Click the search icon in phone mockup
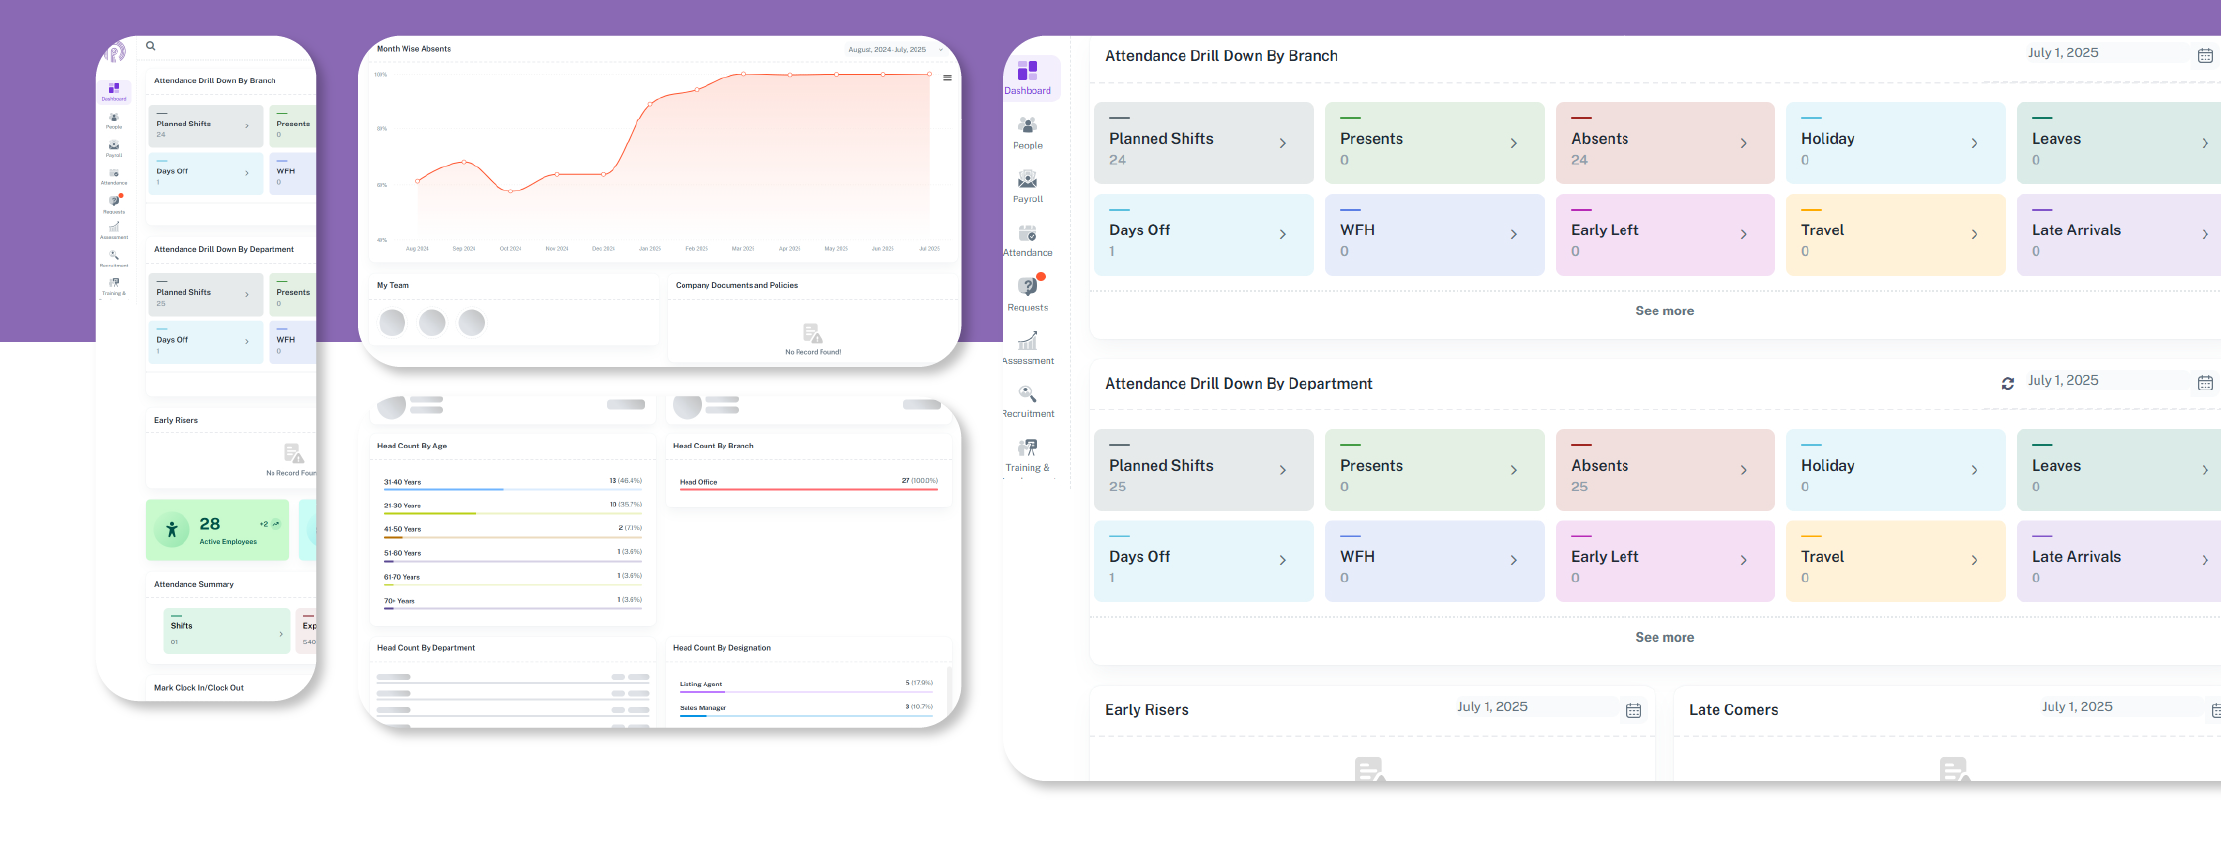Screen dimensions: 2221x855 point(151,46)
